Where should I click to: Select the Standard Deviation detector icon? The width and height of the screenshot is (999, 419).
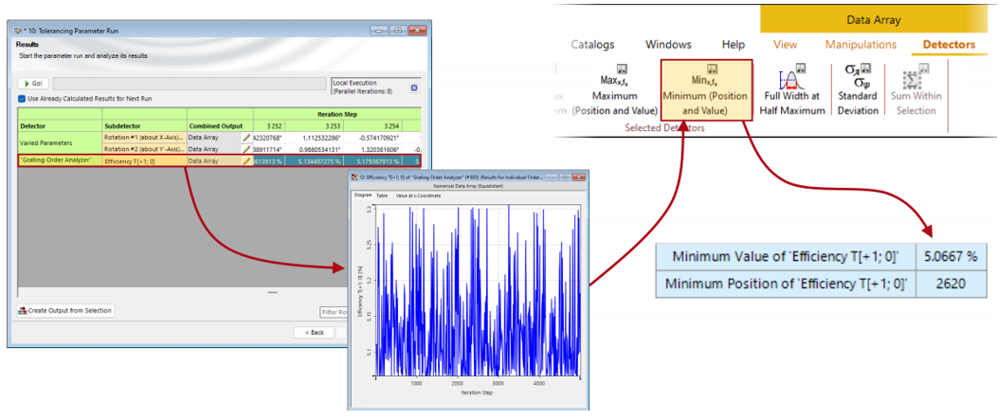tap(858, 75)
